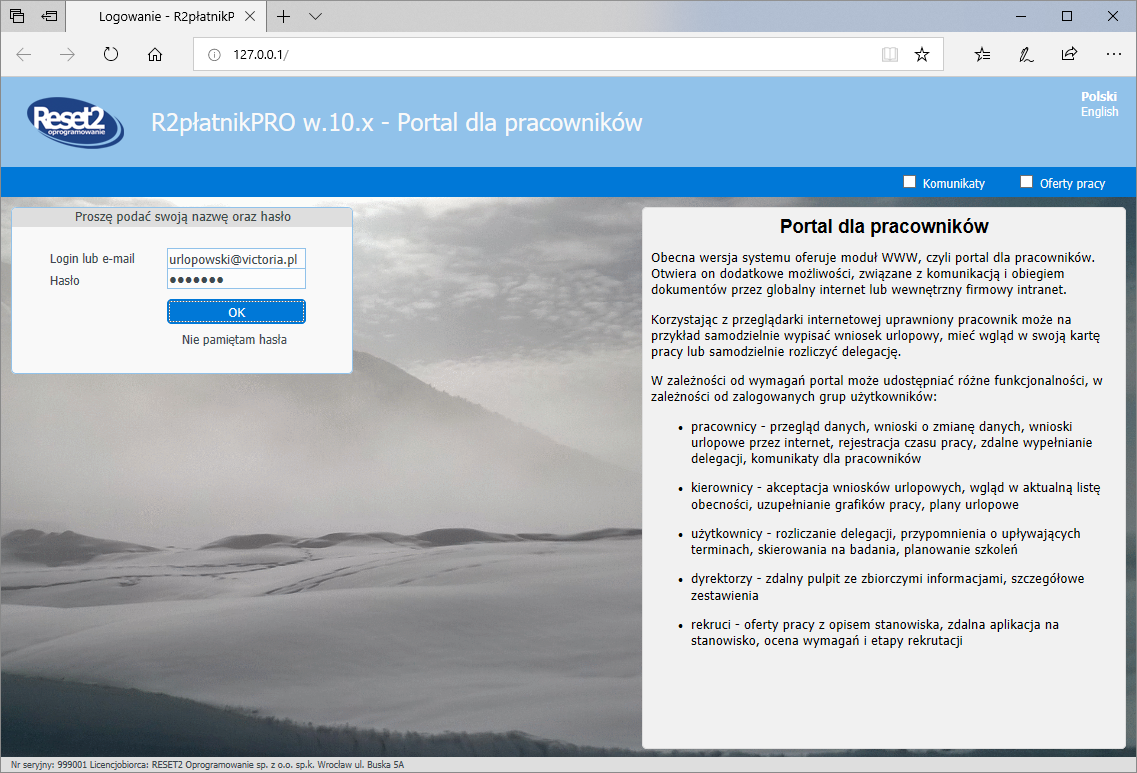
Task: Close the browser window
Action: tap(1112, 16)
